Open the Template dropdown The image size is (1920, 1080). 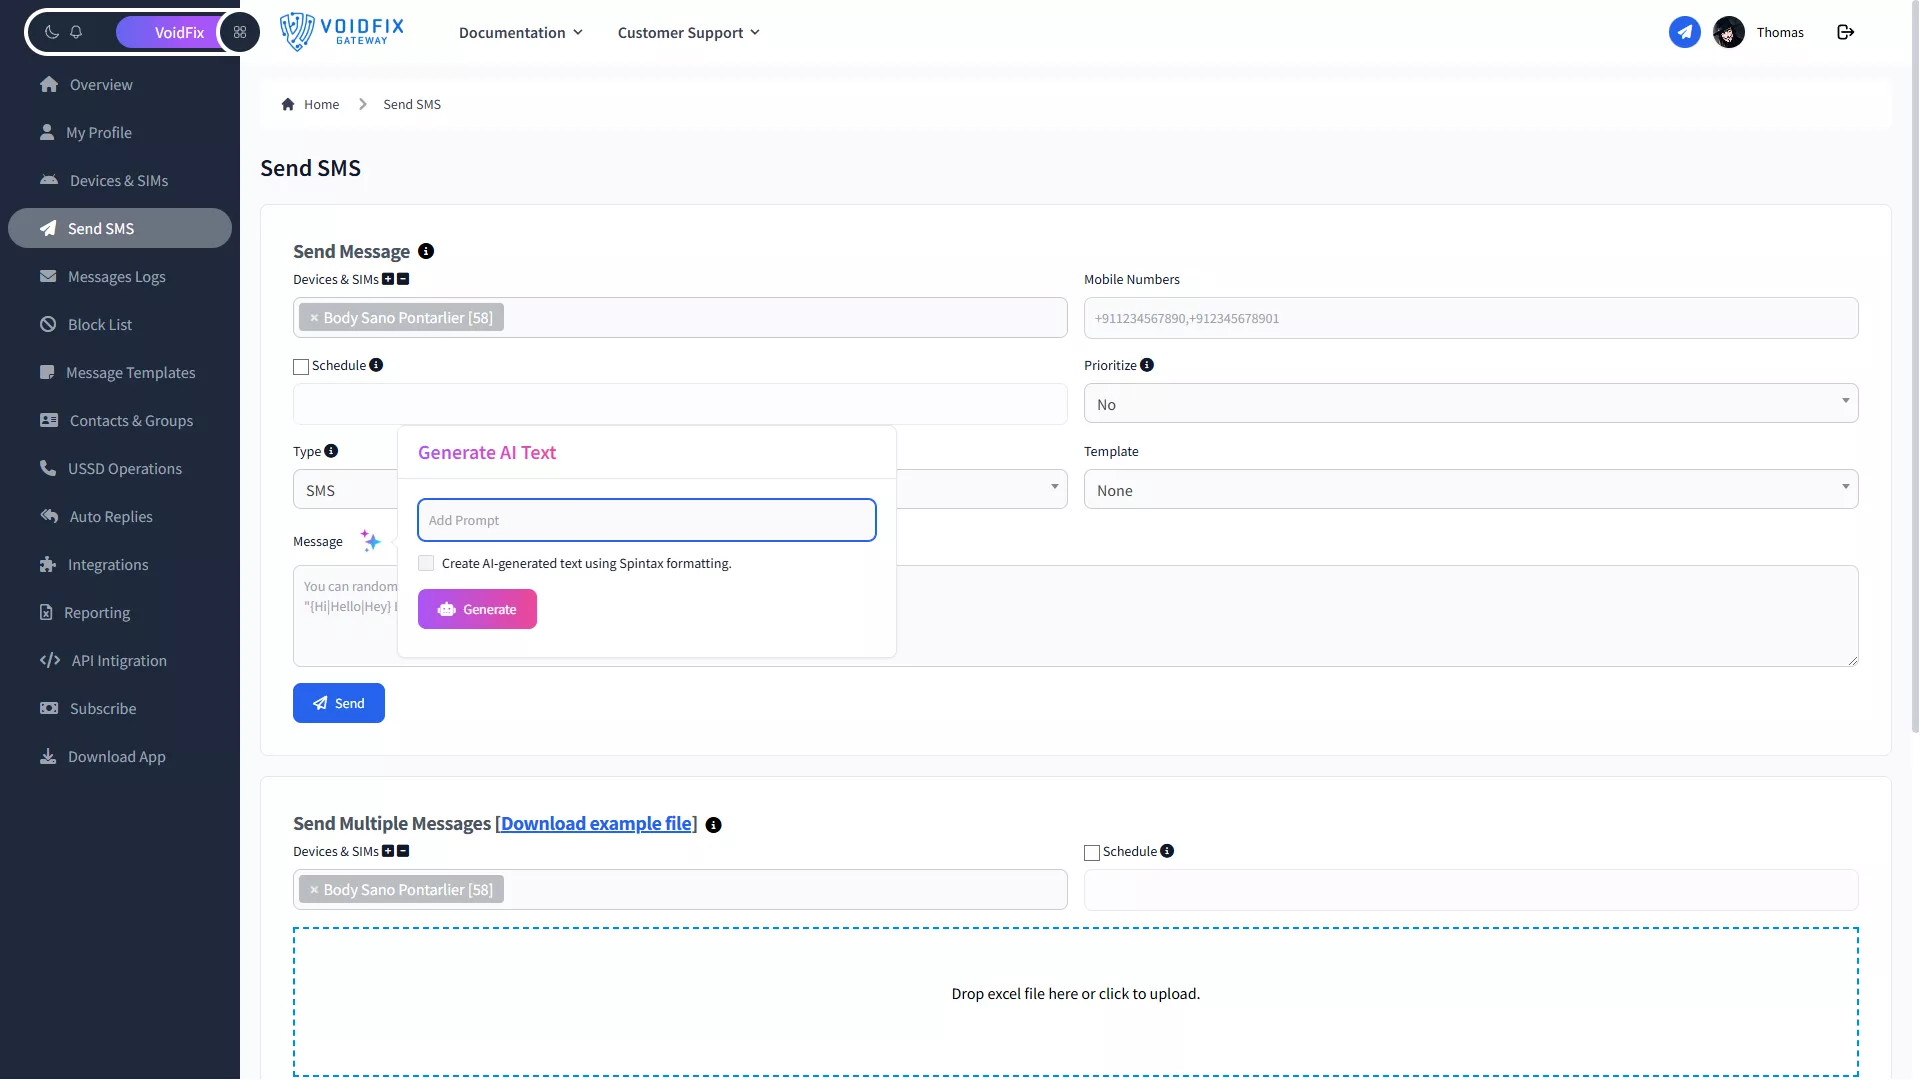pos(1470,490)
